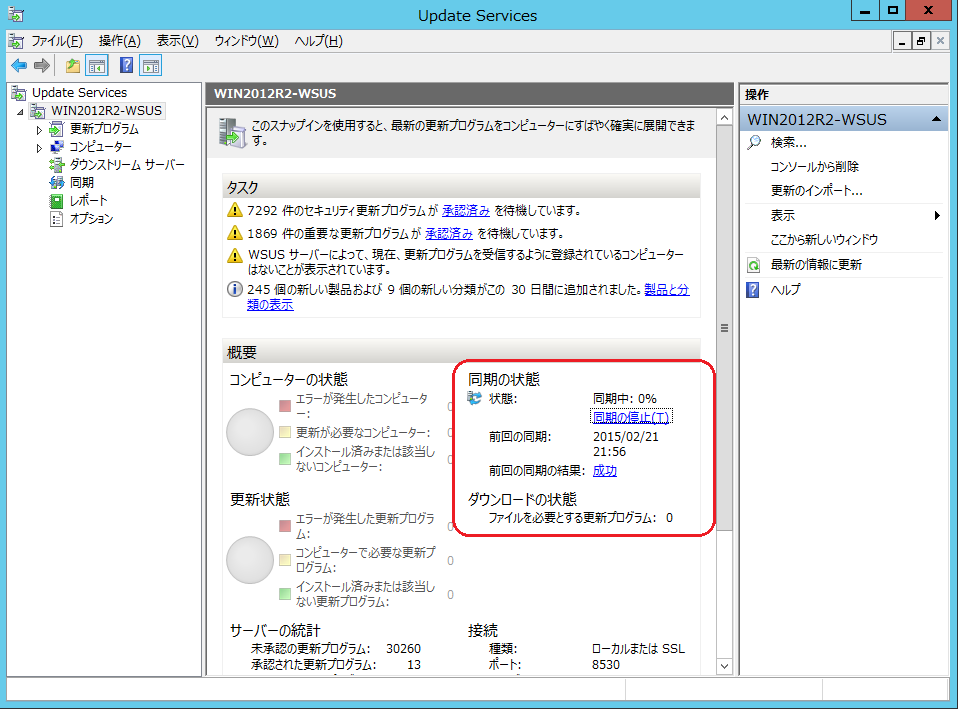The image size is (958, 710).
Task: Click 最新の情報に更新 refresh action
Action: coord(816,265)
